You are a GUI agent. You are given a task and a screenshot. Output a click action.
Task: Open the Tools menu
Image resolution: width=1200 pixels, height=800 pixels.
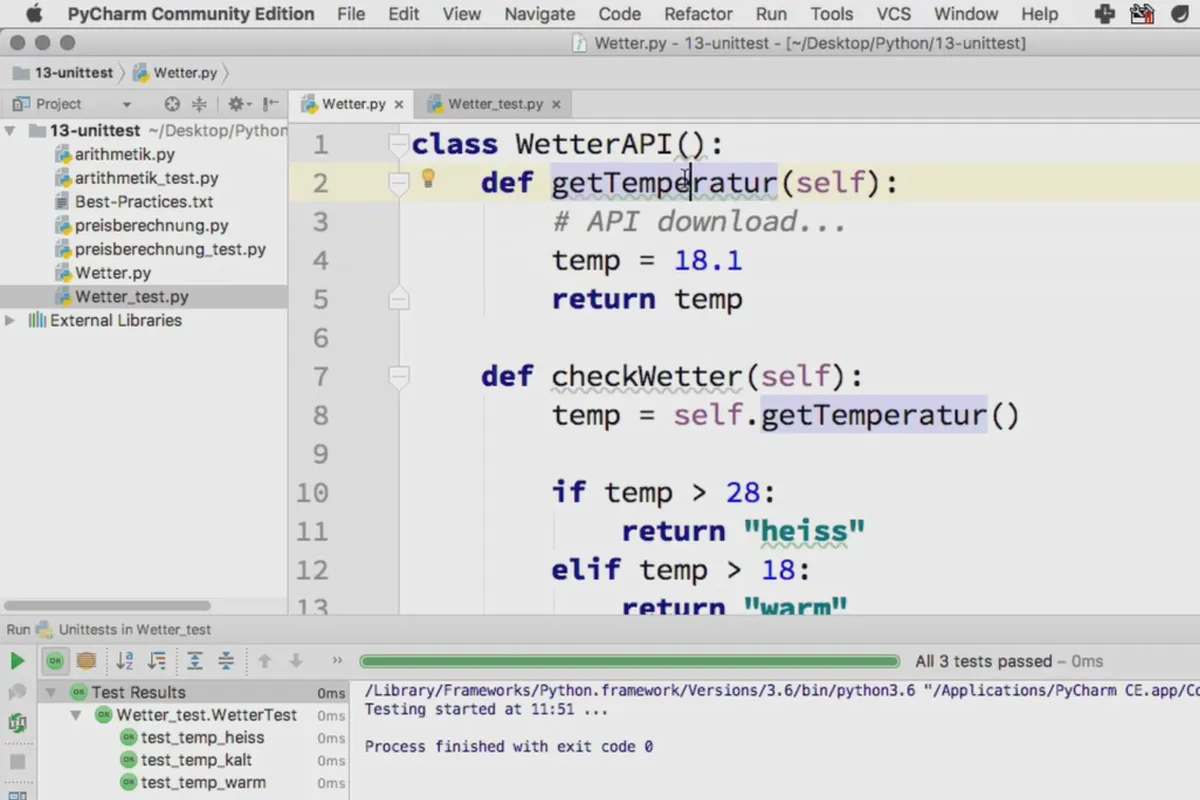(832, 14)
